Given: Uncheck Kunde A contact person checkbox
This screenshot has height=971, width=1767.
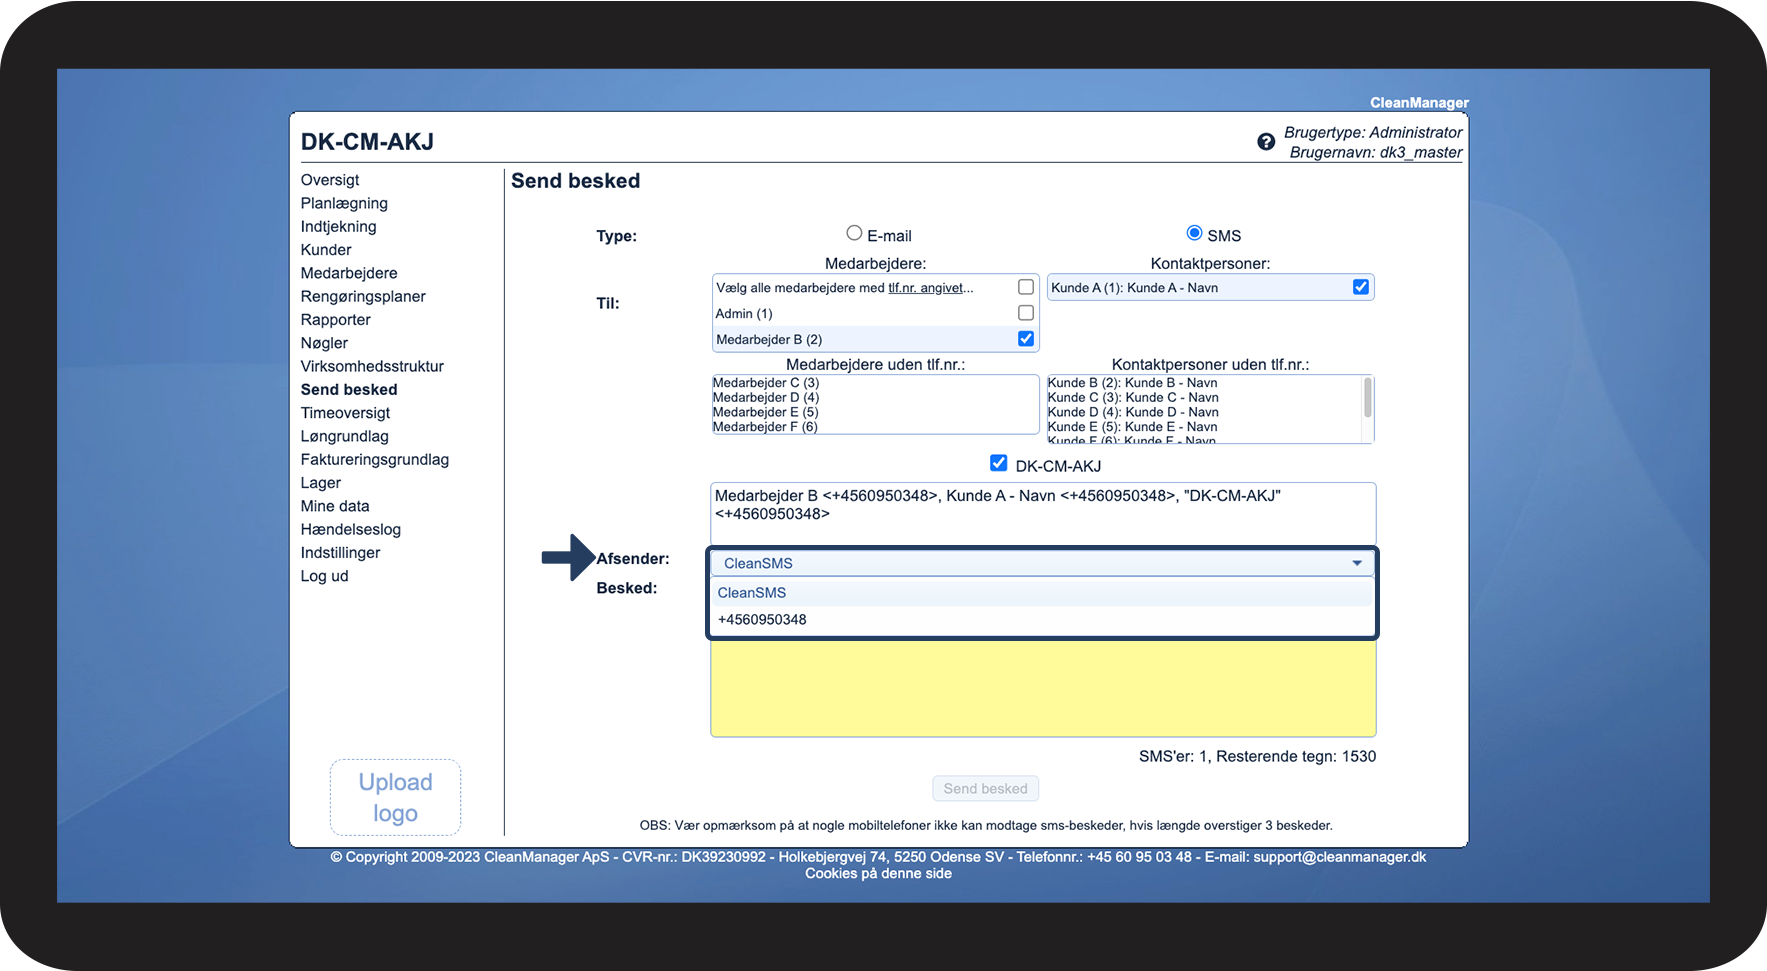Looking at the screenshot, I should pyautogui.click(x=1360, y=287).
